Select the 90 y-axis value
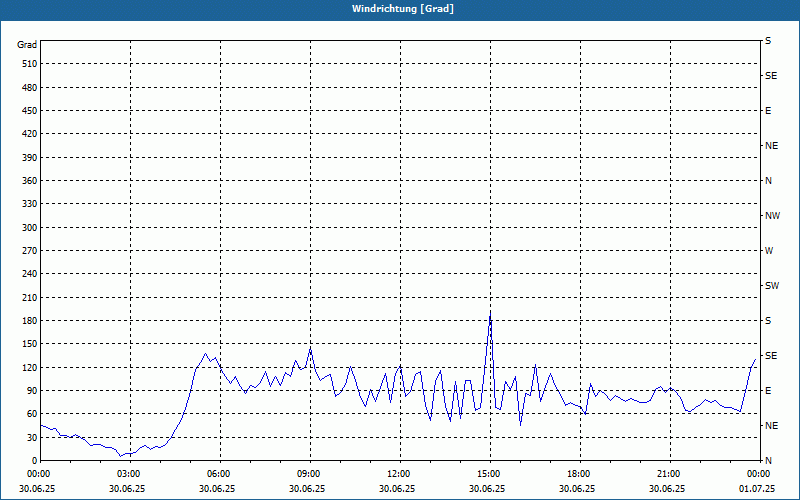This screenshot has height=500, width=800. [32, 391]
